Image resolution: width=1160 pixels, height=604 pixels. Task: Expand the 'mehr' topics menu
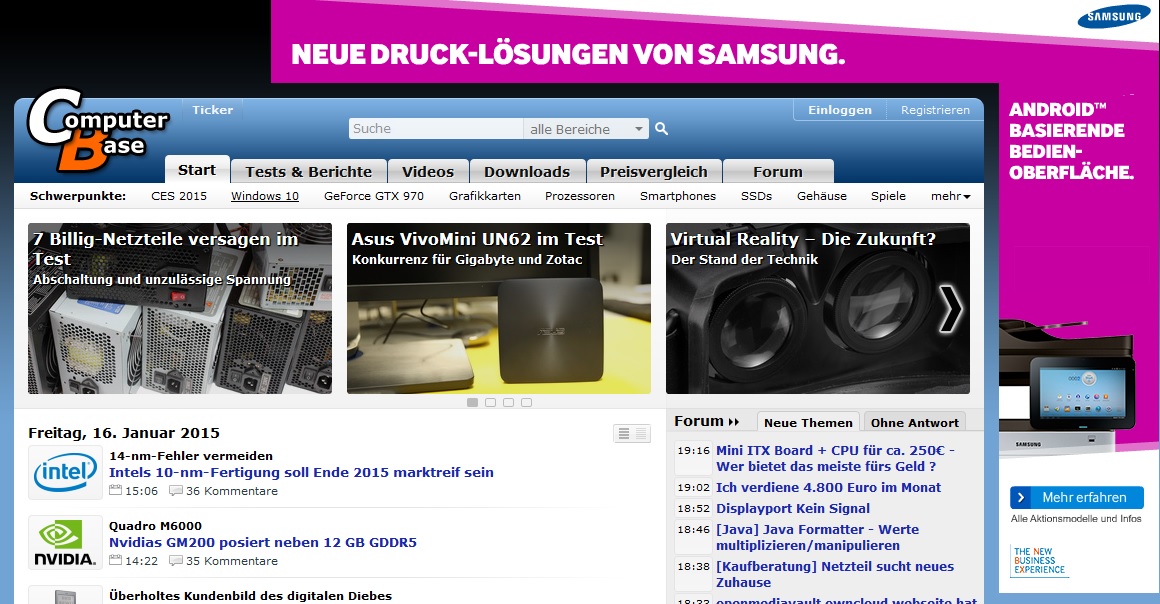tap(951, 196)
